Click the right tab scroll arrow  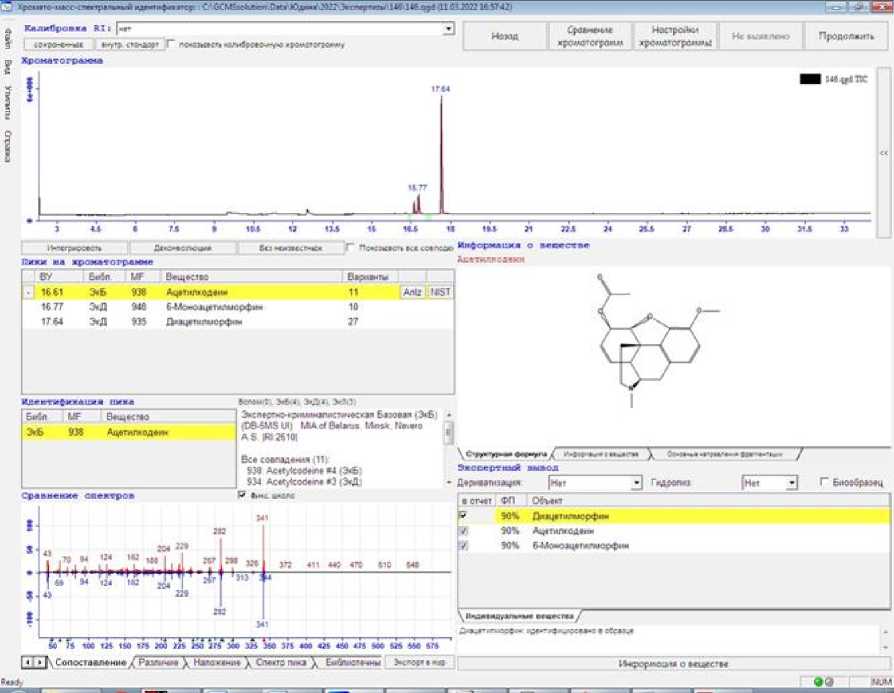tap(39, 662)
